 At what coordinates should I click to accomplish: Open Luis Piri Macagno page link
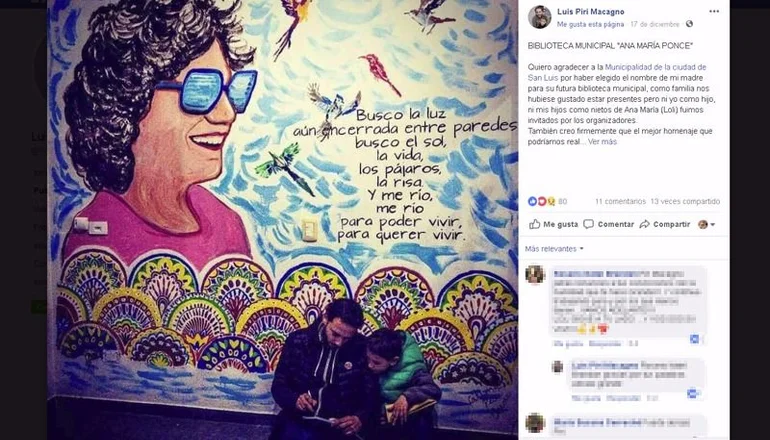pos(591,12)
